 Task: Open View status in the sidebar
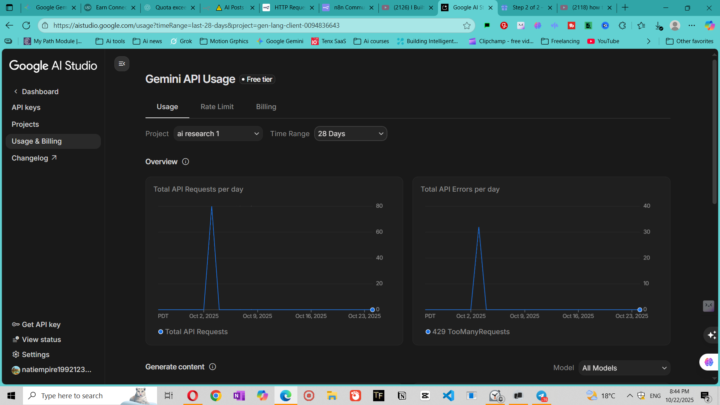(41, 340)
